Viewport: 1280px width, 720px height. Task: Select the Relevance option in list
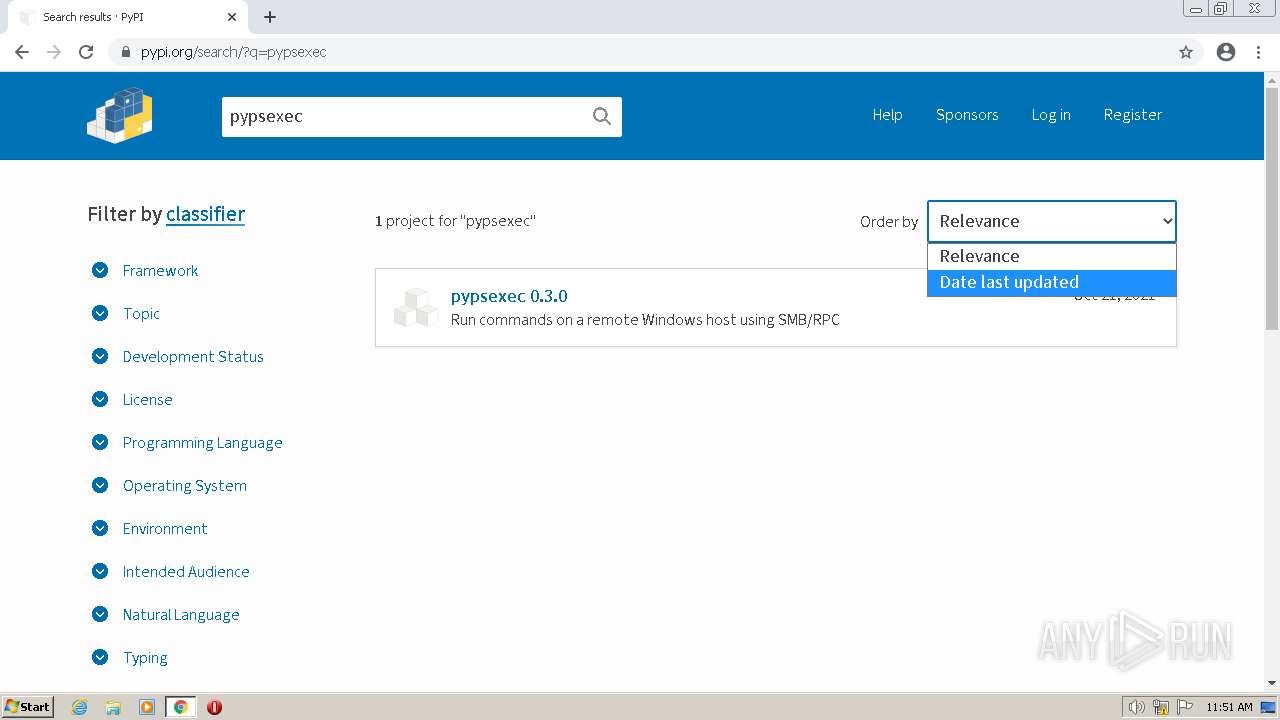[1051, 256]
